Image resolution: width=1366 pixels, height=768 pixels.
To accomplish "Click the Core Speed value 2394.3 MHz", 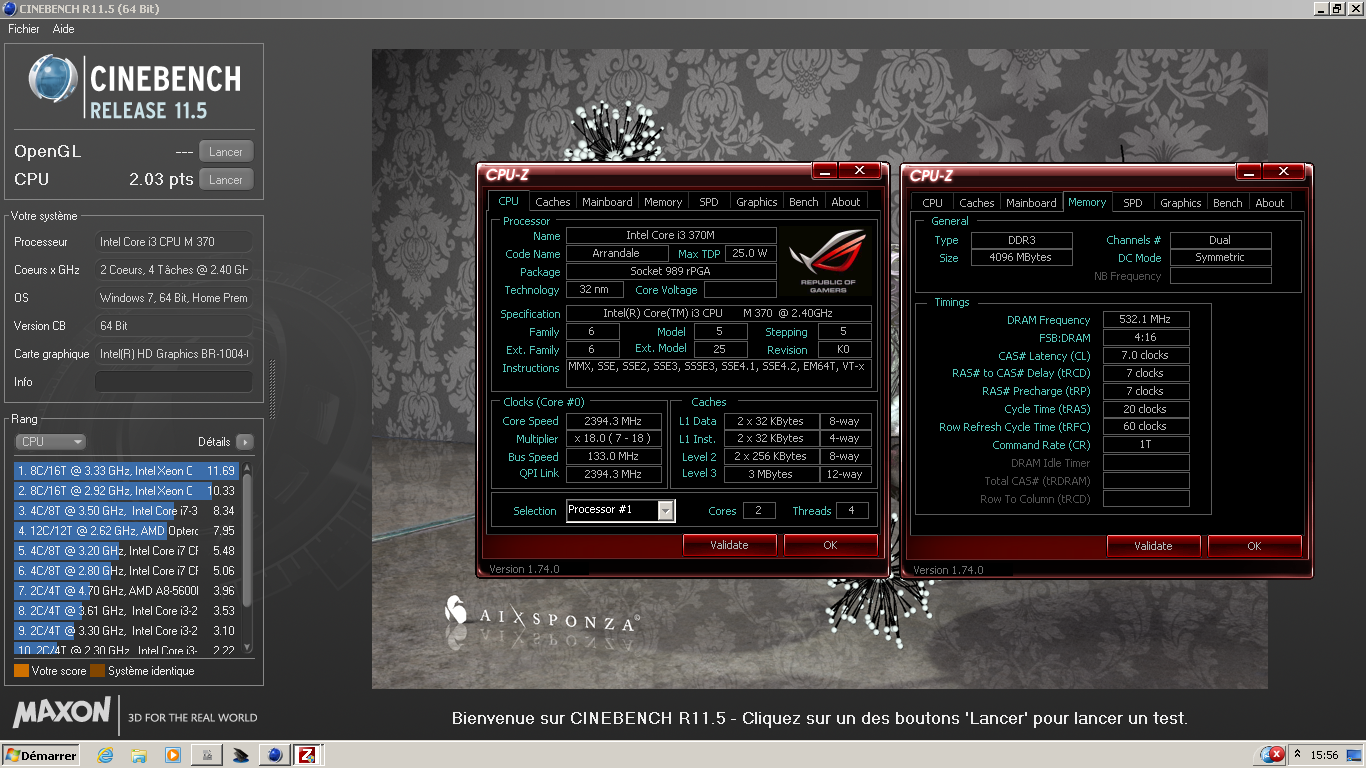I will click(614, 421).
